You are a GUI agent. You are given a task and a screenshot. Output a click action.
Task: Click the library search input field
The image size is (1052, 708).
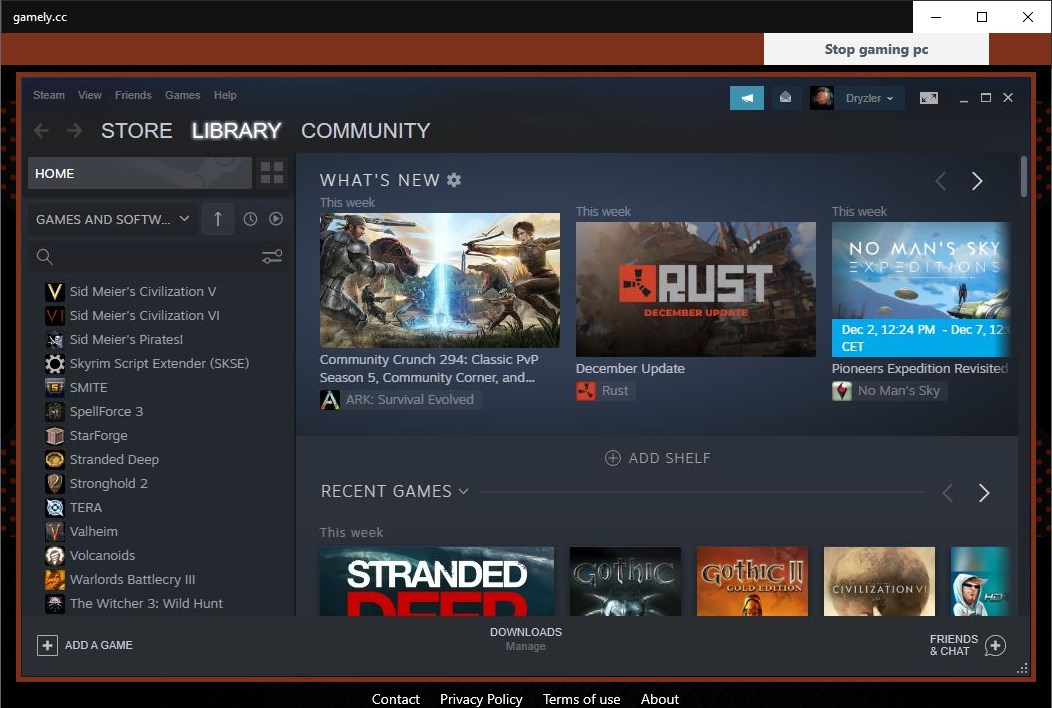pyautogui.click(x=156, y=256)
